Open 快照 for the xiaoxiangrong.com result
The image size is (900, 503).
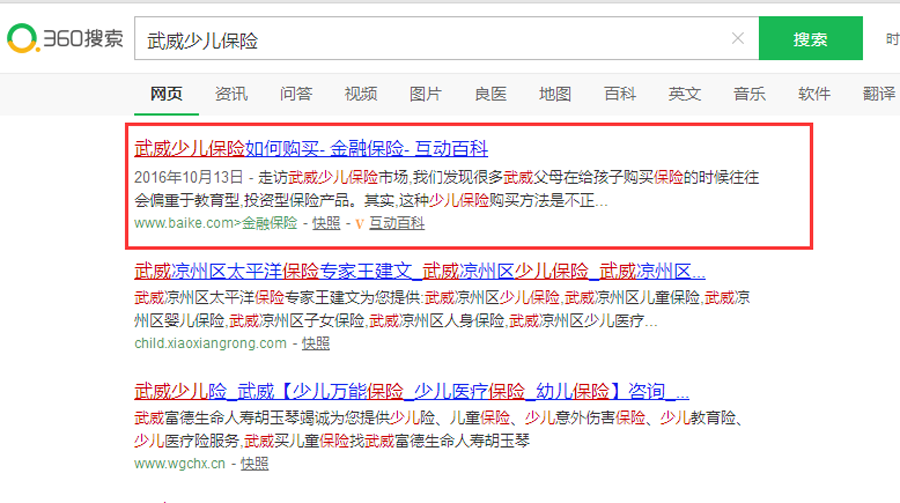point(316,343)
